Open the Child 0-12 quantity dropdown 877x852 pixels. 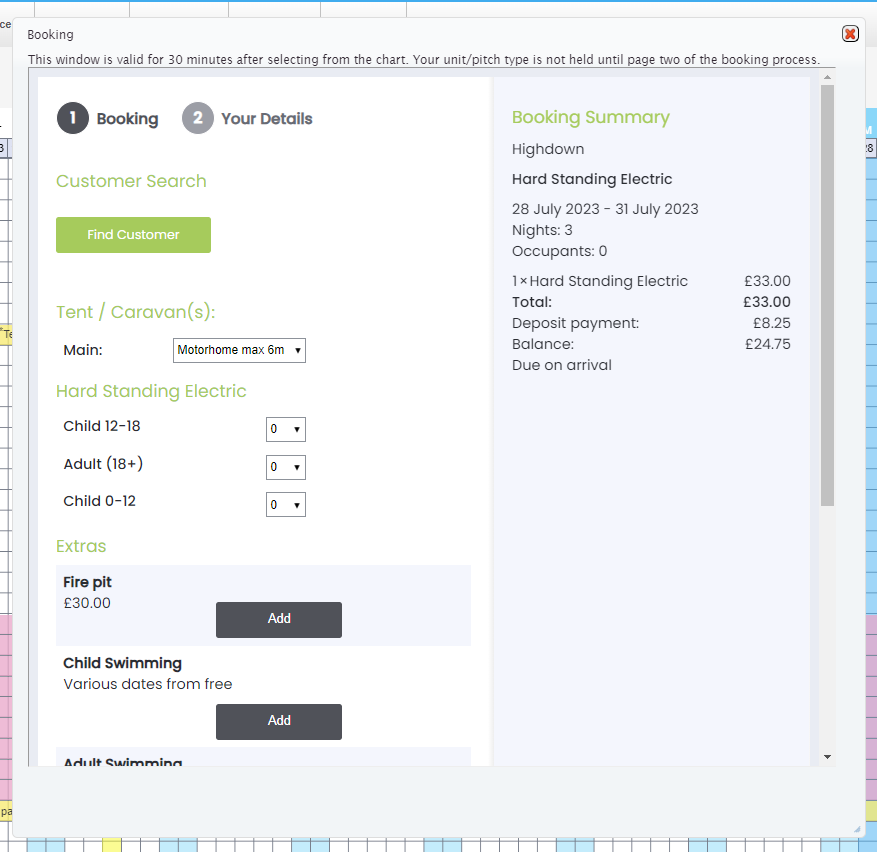coord(285,505)
